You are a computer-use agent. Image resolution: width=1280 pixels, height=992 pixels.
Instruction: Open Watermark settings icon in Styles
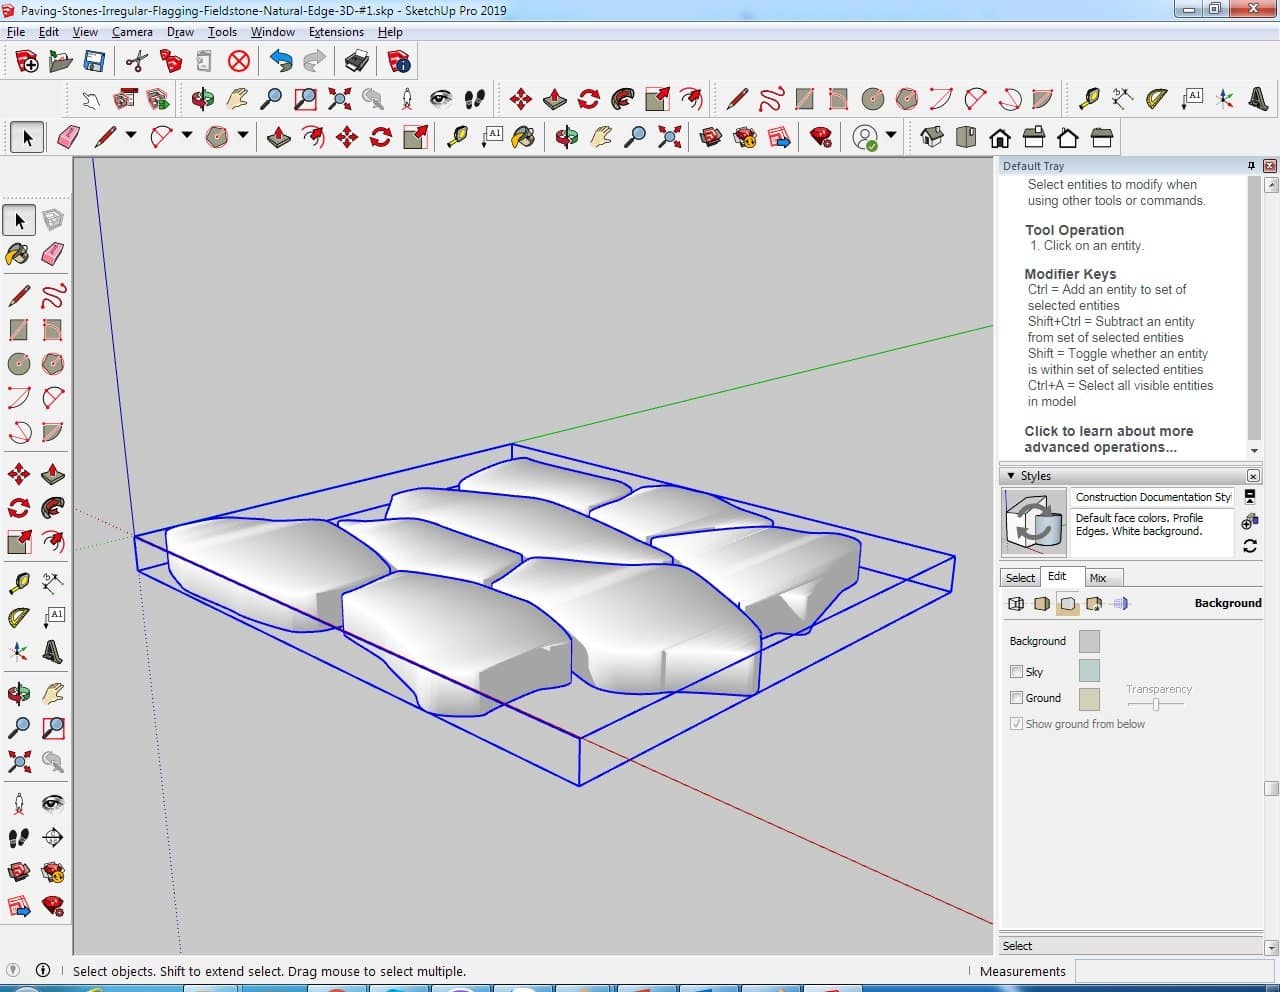pos(1094,604)
